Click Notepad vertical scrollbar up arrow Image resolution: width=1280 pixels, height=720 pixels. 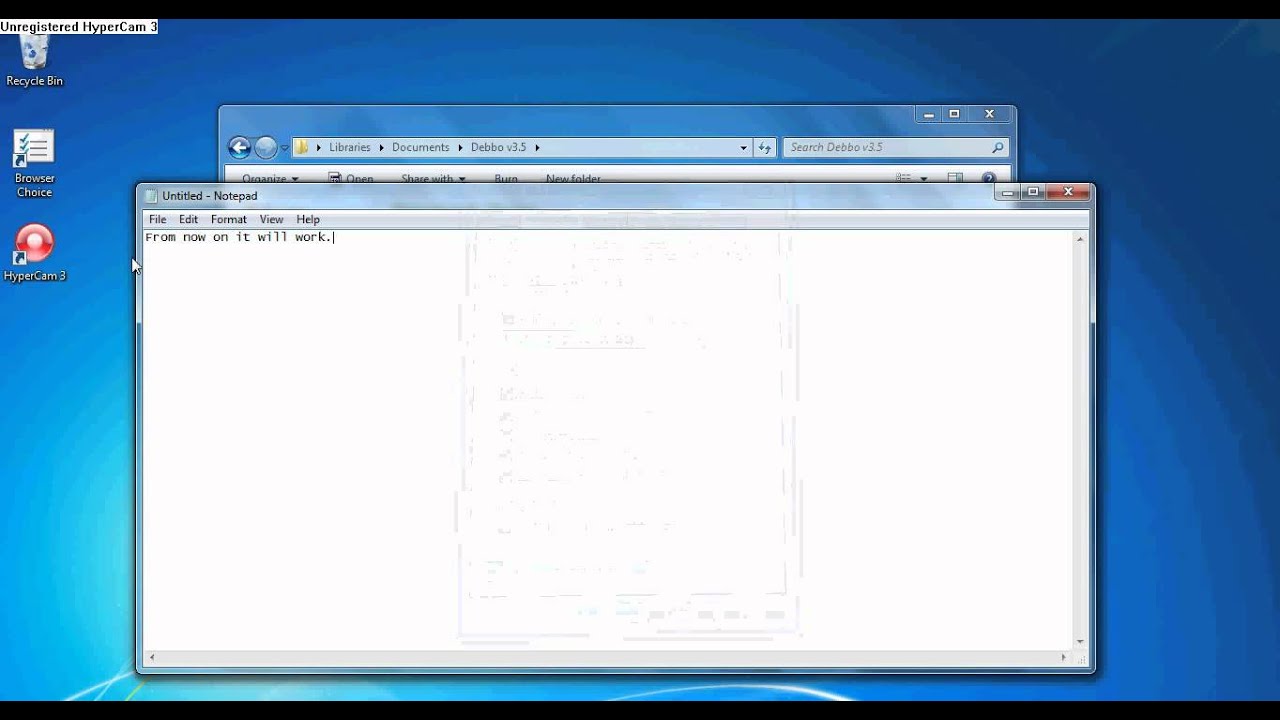(1080, 239)
